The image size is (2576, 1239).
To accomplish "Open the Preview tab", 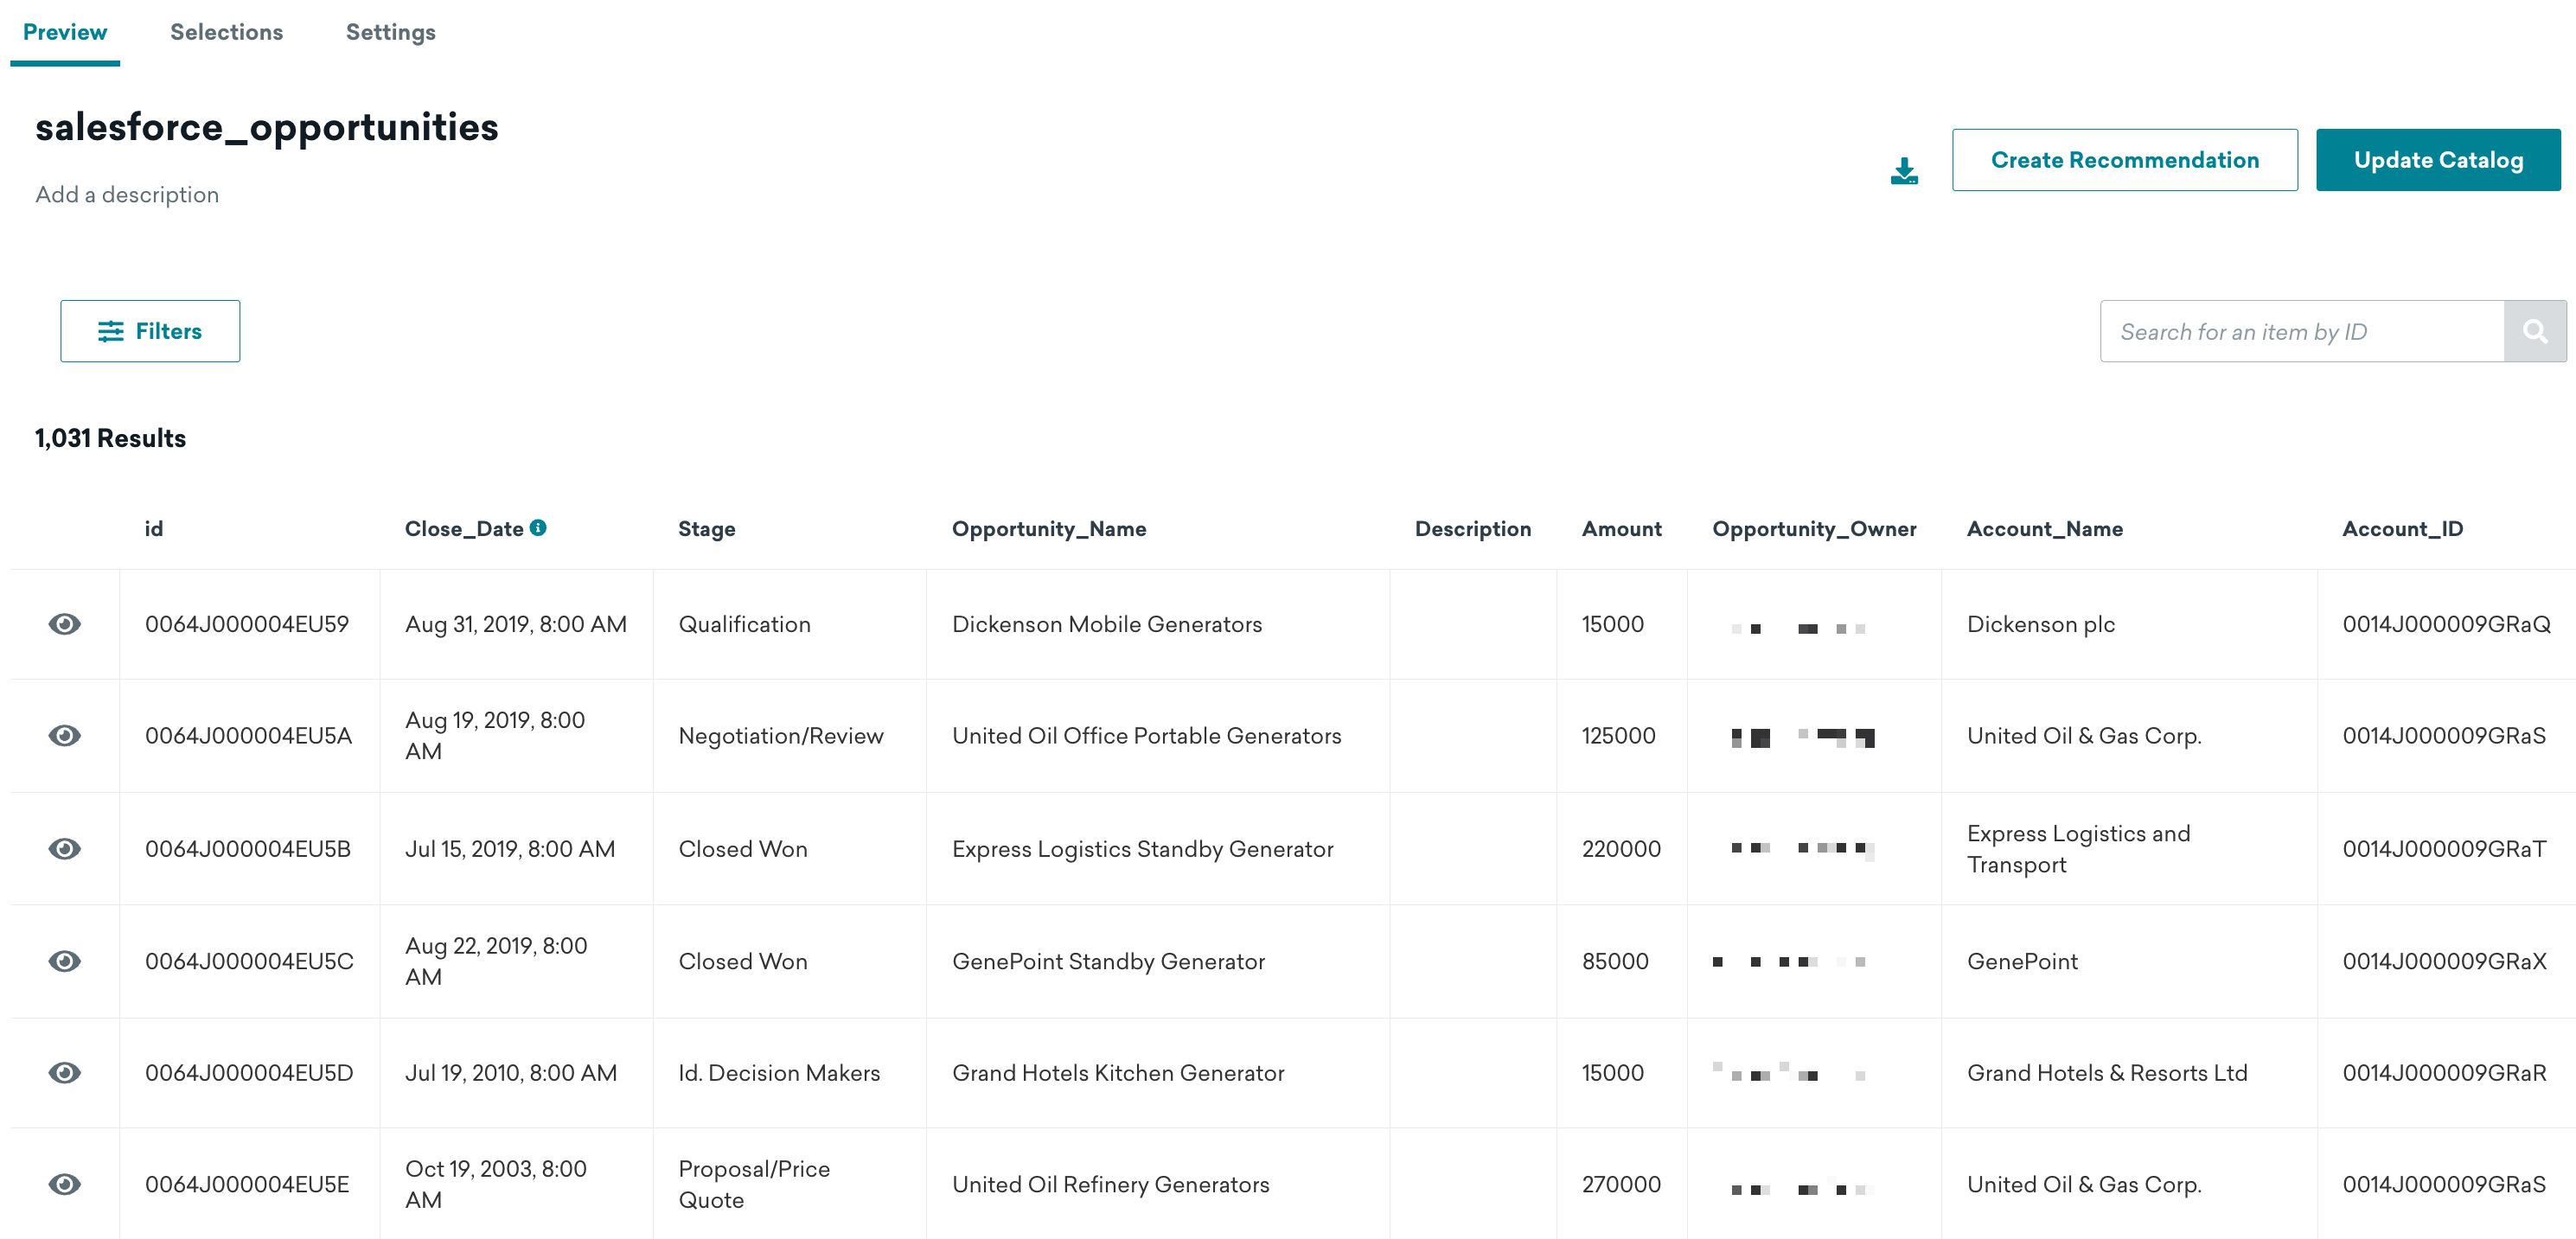I will pyautogui.click(x=67, y=29).
